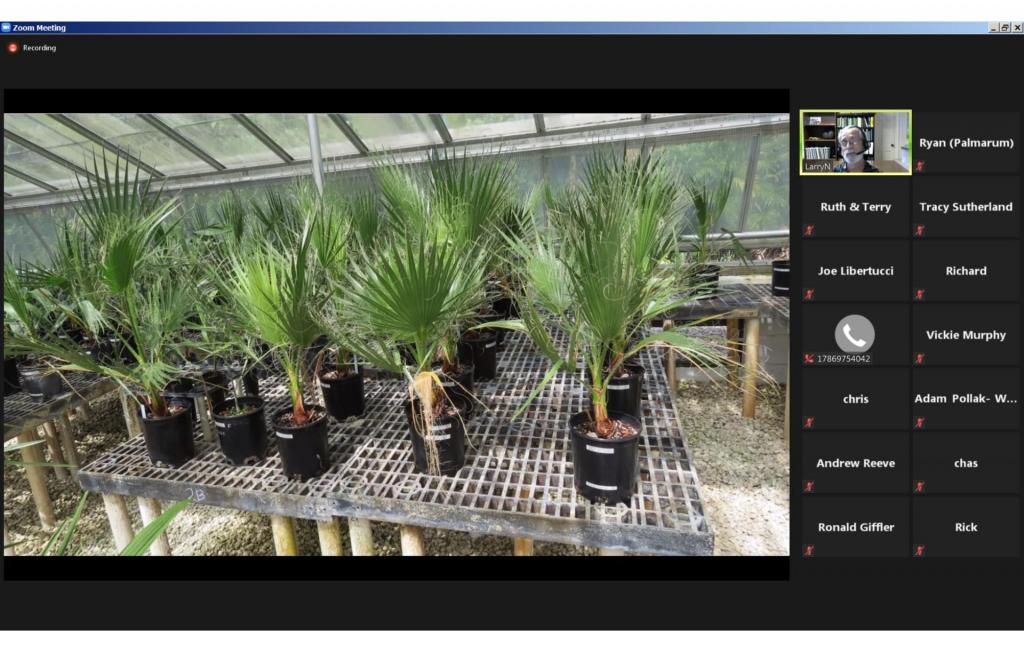Click muted mic icon on Rick tile
Image resolution: width=1024 pixels, height=652 pixels.
[x=920, y=550]
